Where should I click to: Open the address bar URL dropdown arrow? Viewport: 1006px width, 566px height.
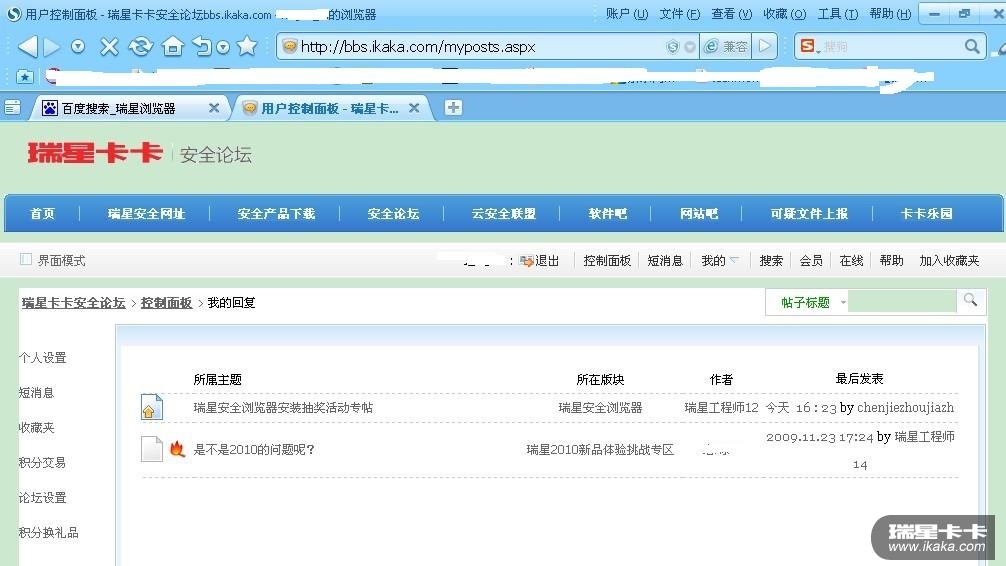tap(690, 47)
